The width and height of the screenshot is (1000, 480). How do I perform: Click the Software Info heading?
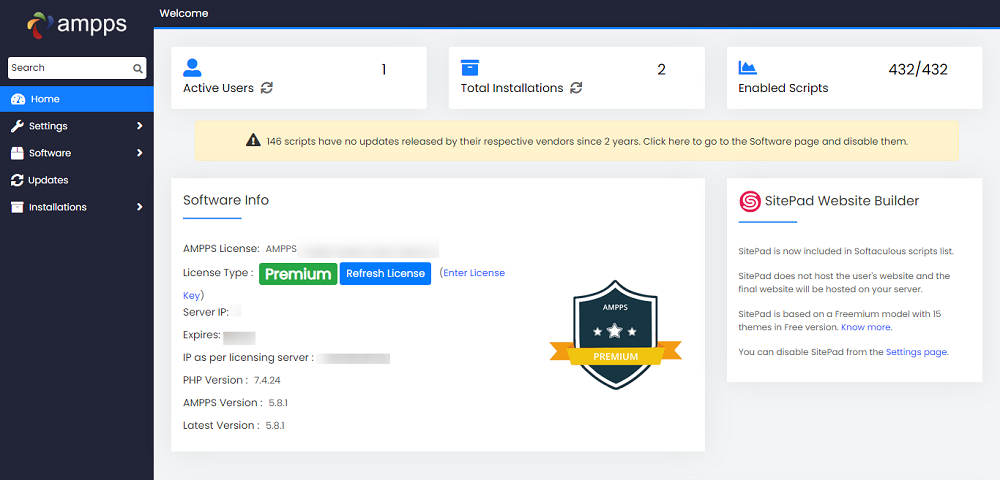point(226,200)
